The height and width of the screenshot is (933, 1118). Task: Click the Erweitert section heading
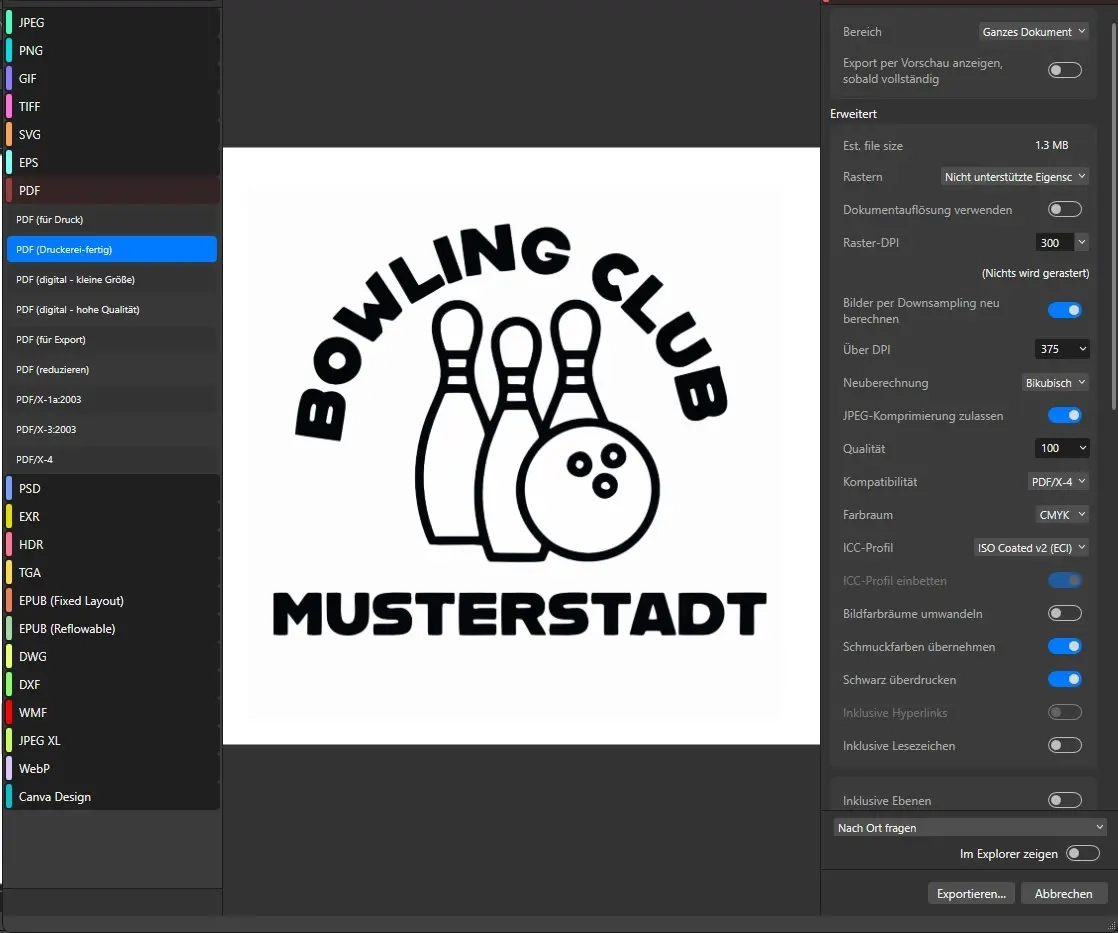pyautogui.click(x=853, y=114)
